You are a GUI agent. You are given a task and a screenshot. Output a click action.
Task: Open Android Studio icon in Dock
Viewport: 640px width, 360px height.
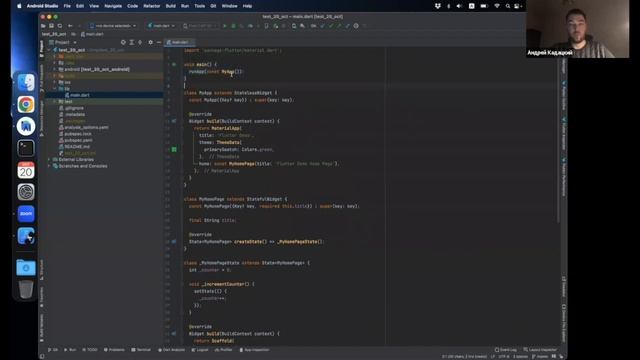26,126
